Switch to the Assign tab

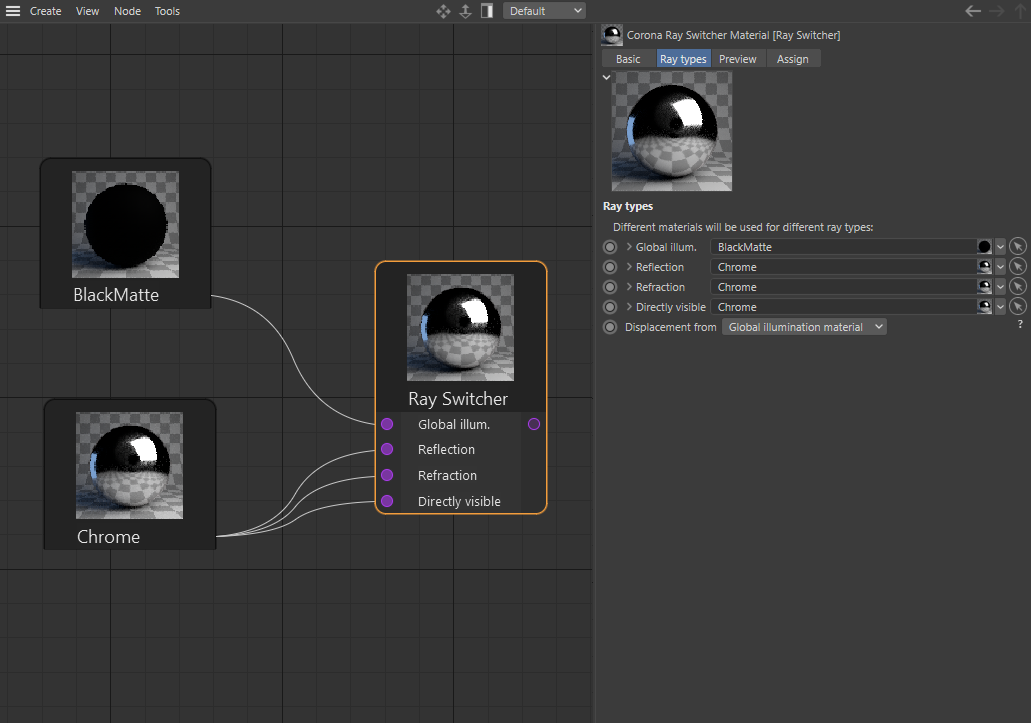(792, 59)
